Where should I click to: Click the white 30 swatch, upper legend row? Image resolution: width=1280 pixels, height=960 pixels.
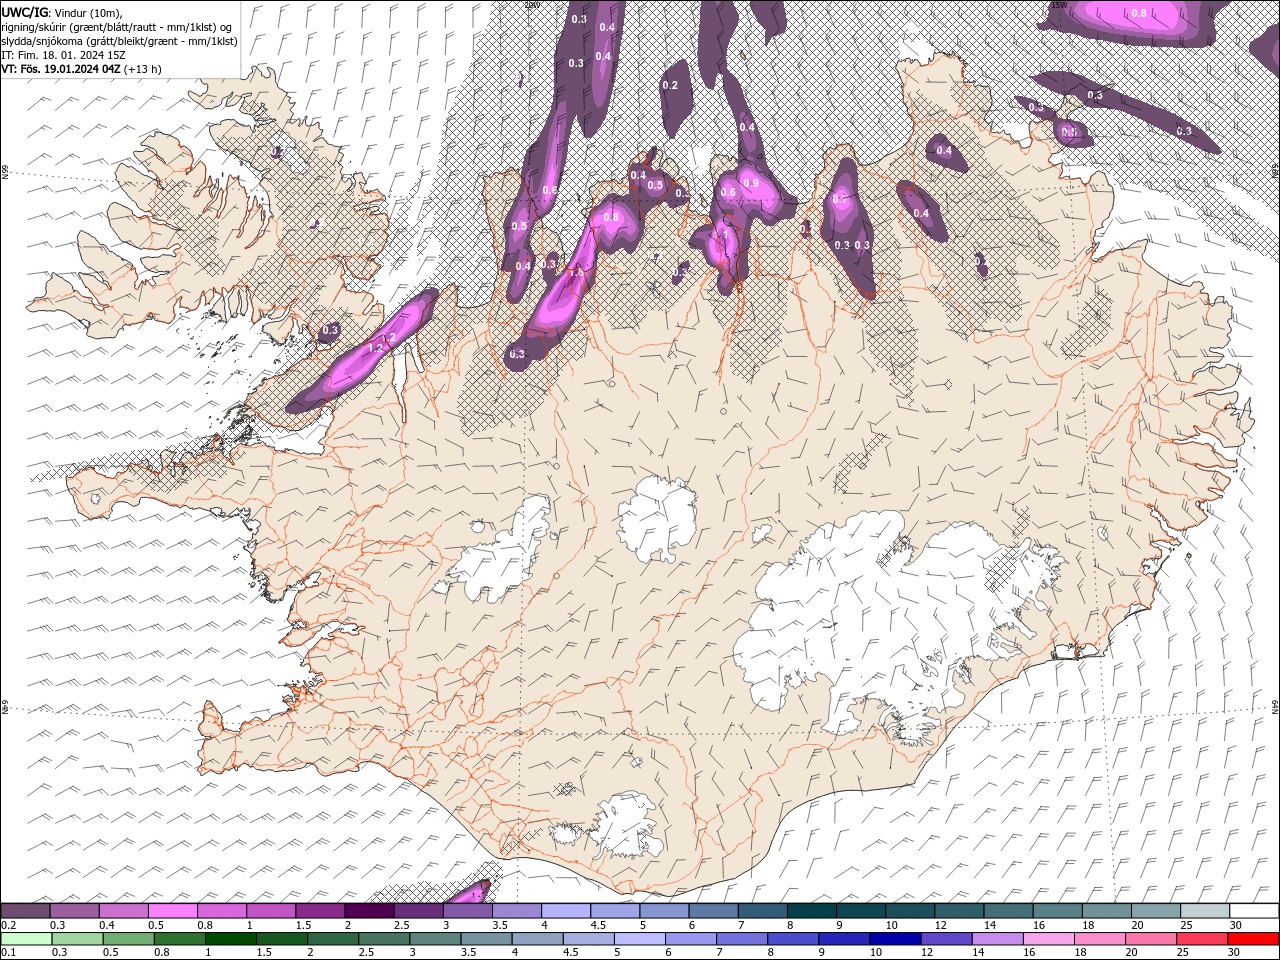click(1255, 911)
